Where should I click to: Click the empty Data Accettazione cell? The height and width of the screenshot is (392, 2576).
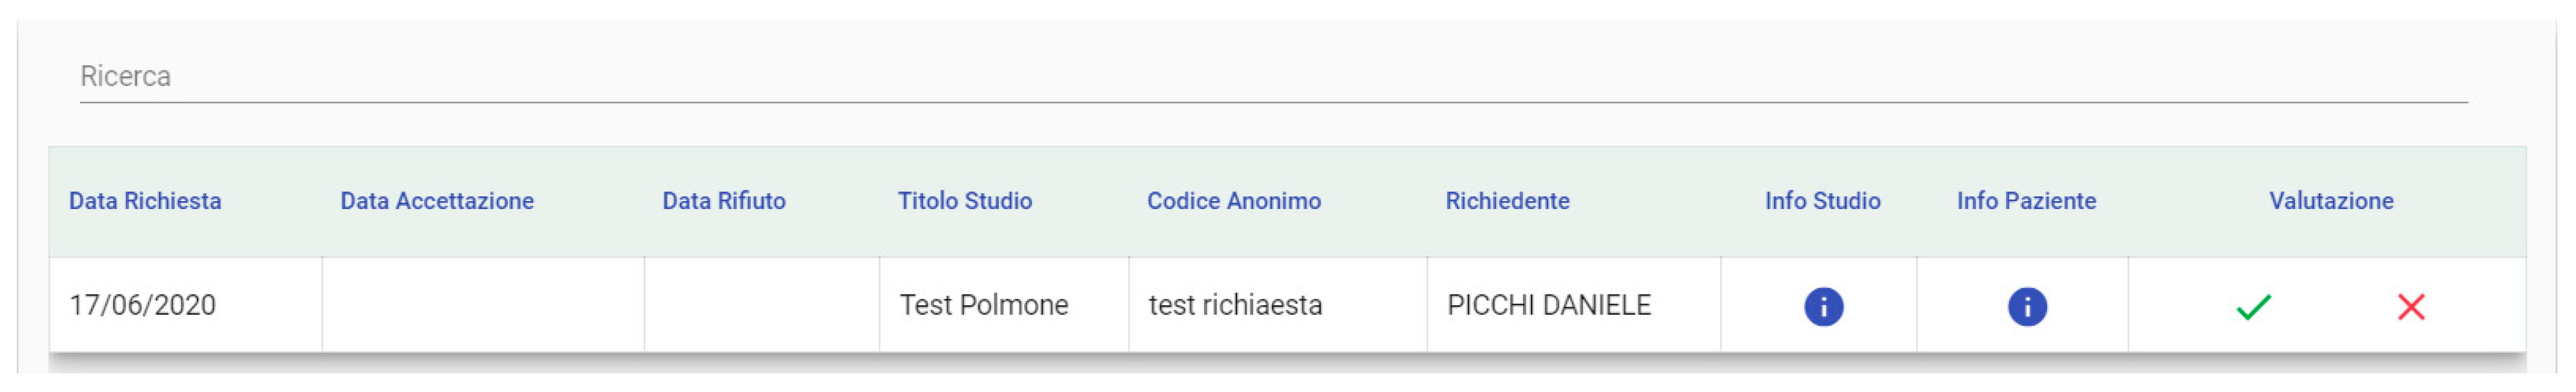pyautogui.click(x=483, y=305)
